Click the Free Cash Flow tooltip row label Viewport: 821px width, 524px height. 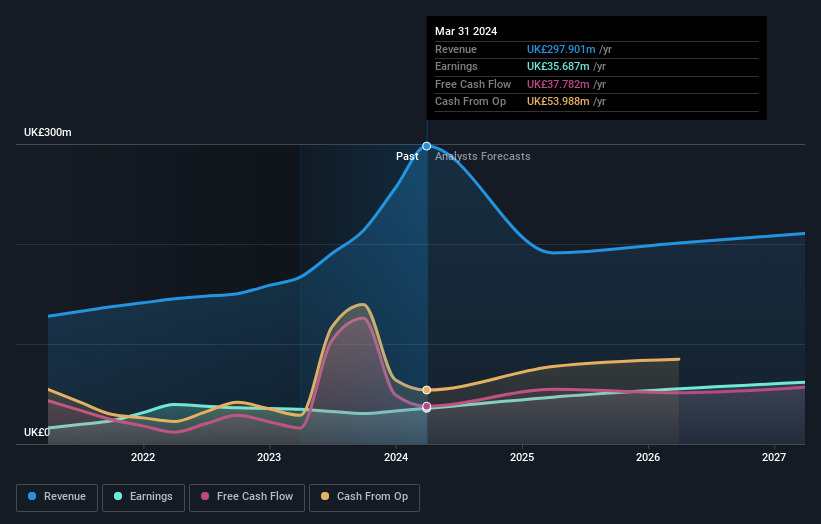[473, 84]
